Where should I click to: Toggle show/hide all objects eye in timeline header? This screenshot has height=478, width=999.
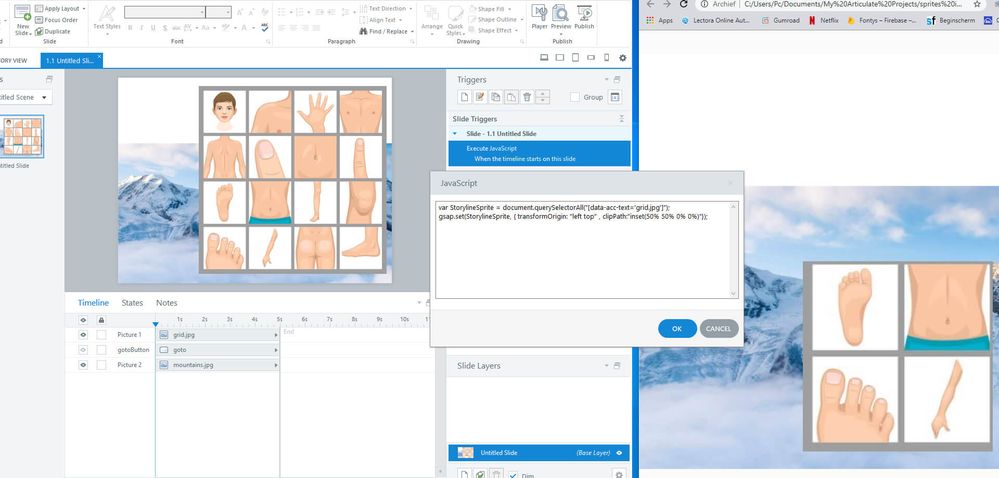click(83, 319)
